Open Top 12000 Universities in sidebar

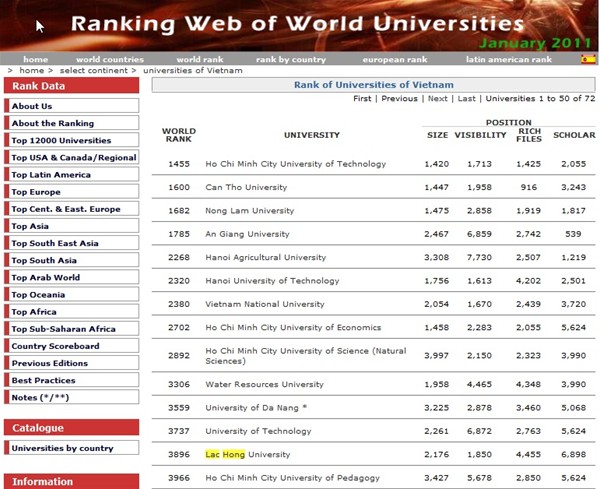pos(61,141)
